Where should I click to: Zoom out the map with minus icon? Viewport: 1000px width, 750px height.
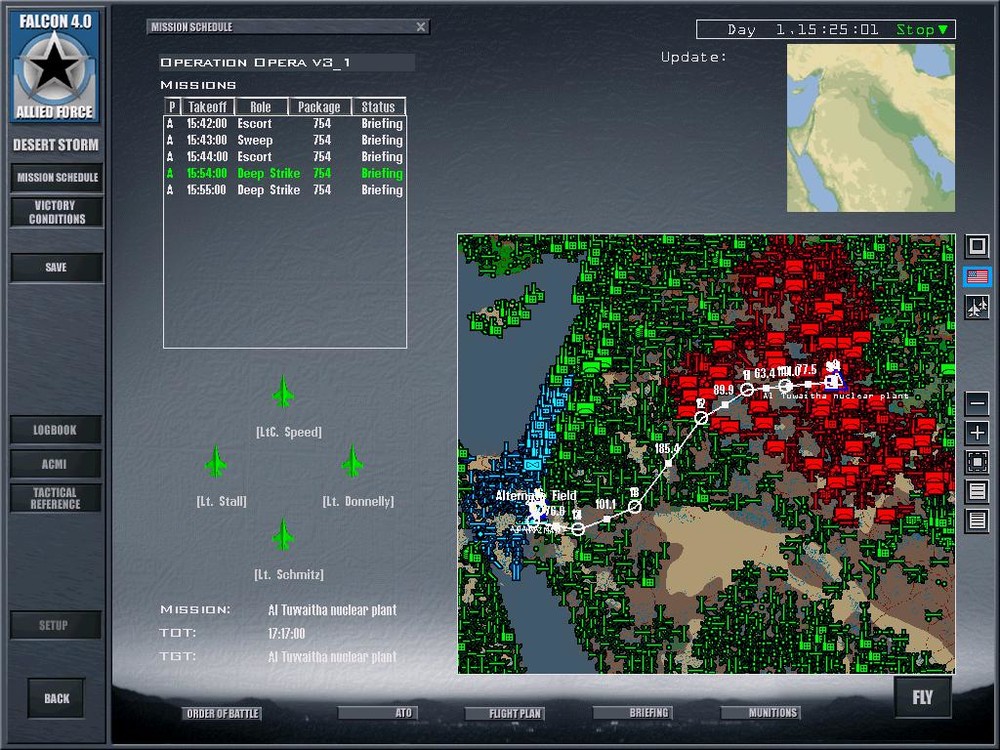(x=976, y=403)
